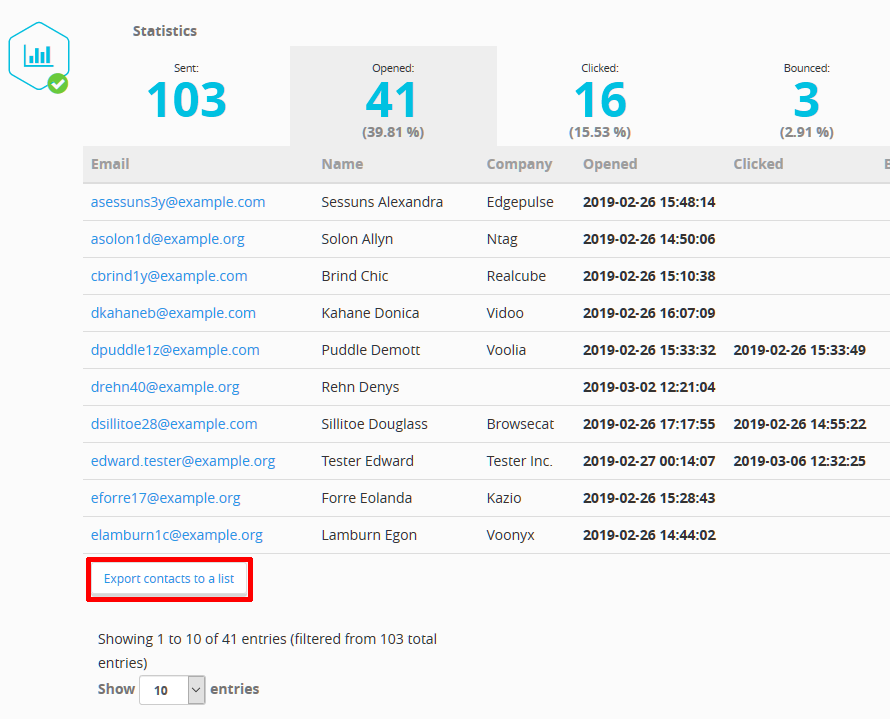Click the green checkmark badge on the logo
The width and height of the screenshot is (890, 719).
[x=57, y=84]
